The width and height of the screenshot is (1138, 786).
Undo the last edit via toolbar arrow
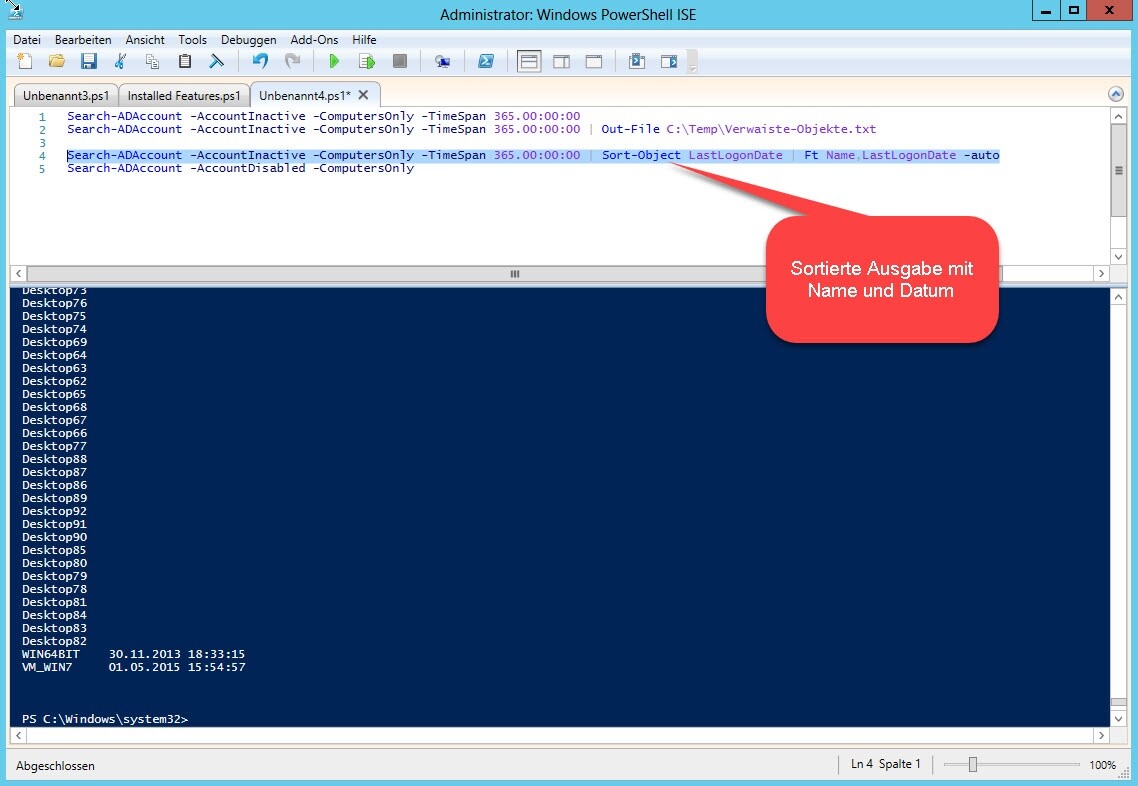(x=260, y=62)
